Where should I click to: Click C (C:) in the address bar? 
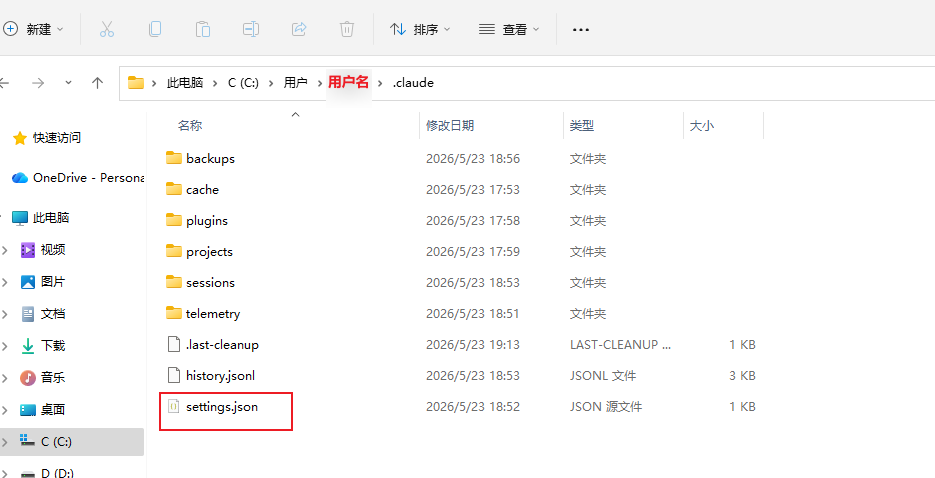coord(243,83)
